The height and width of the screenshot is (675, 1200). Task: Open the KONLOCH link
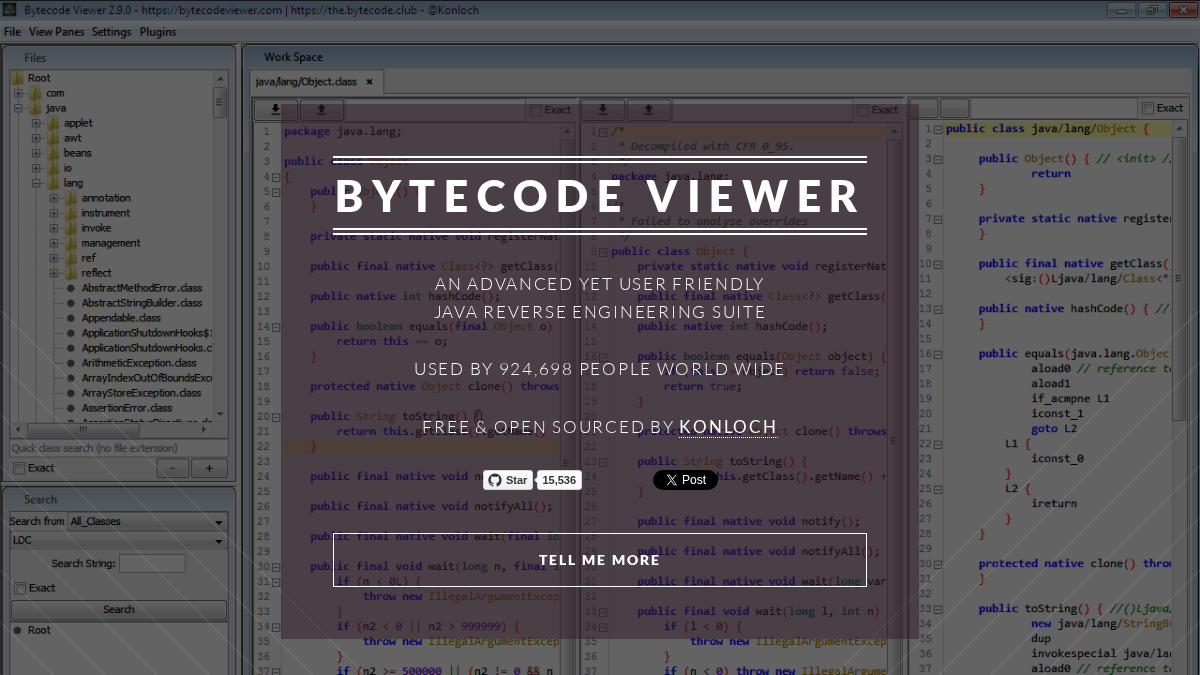pyautogui.click(x=728, y=427)
